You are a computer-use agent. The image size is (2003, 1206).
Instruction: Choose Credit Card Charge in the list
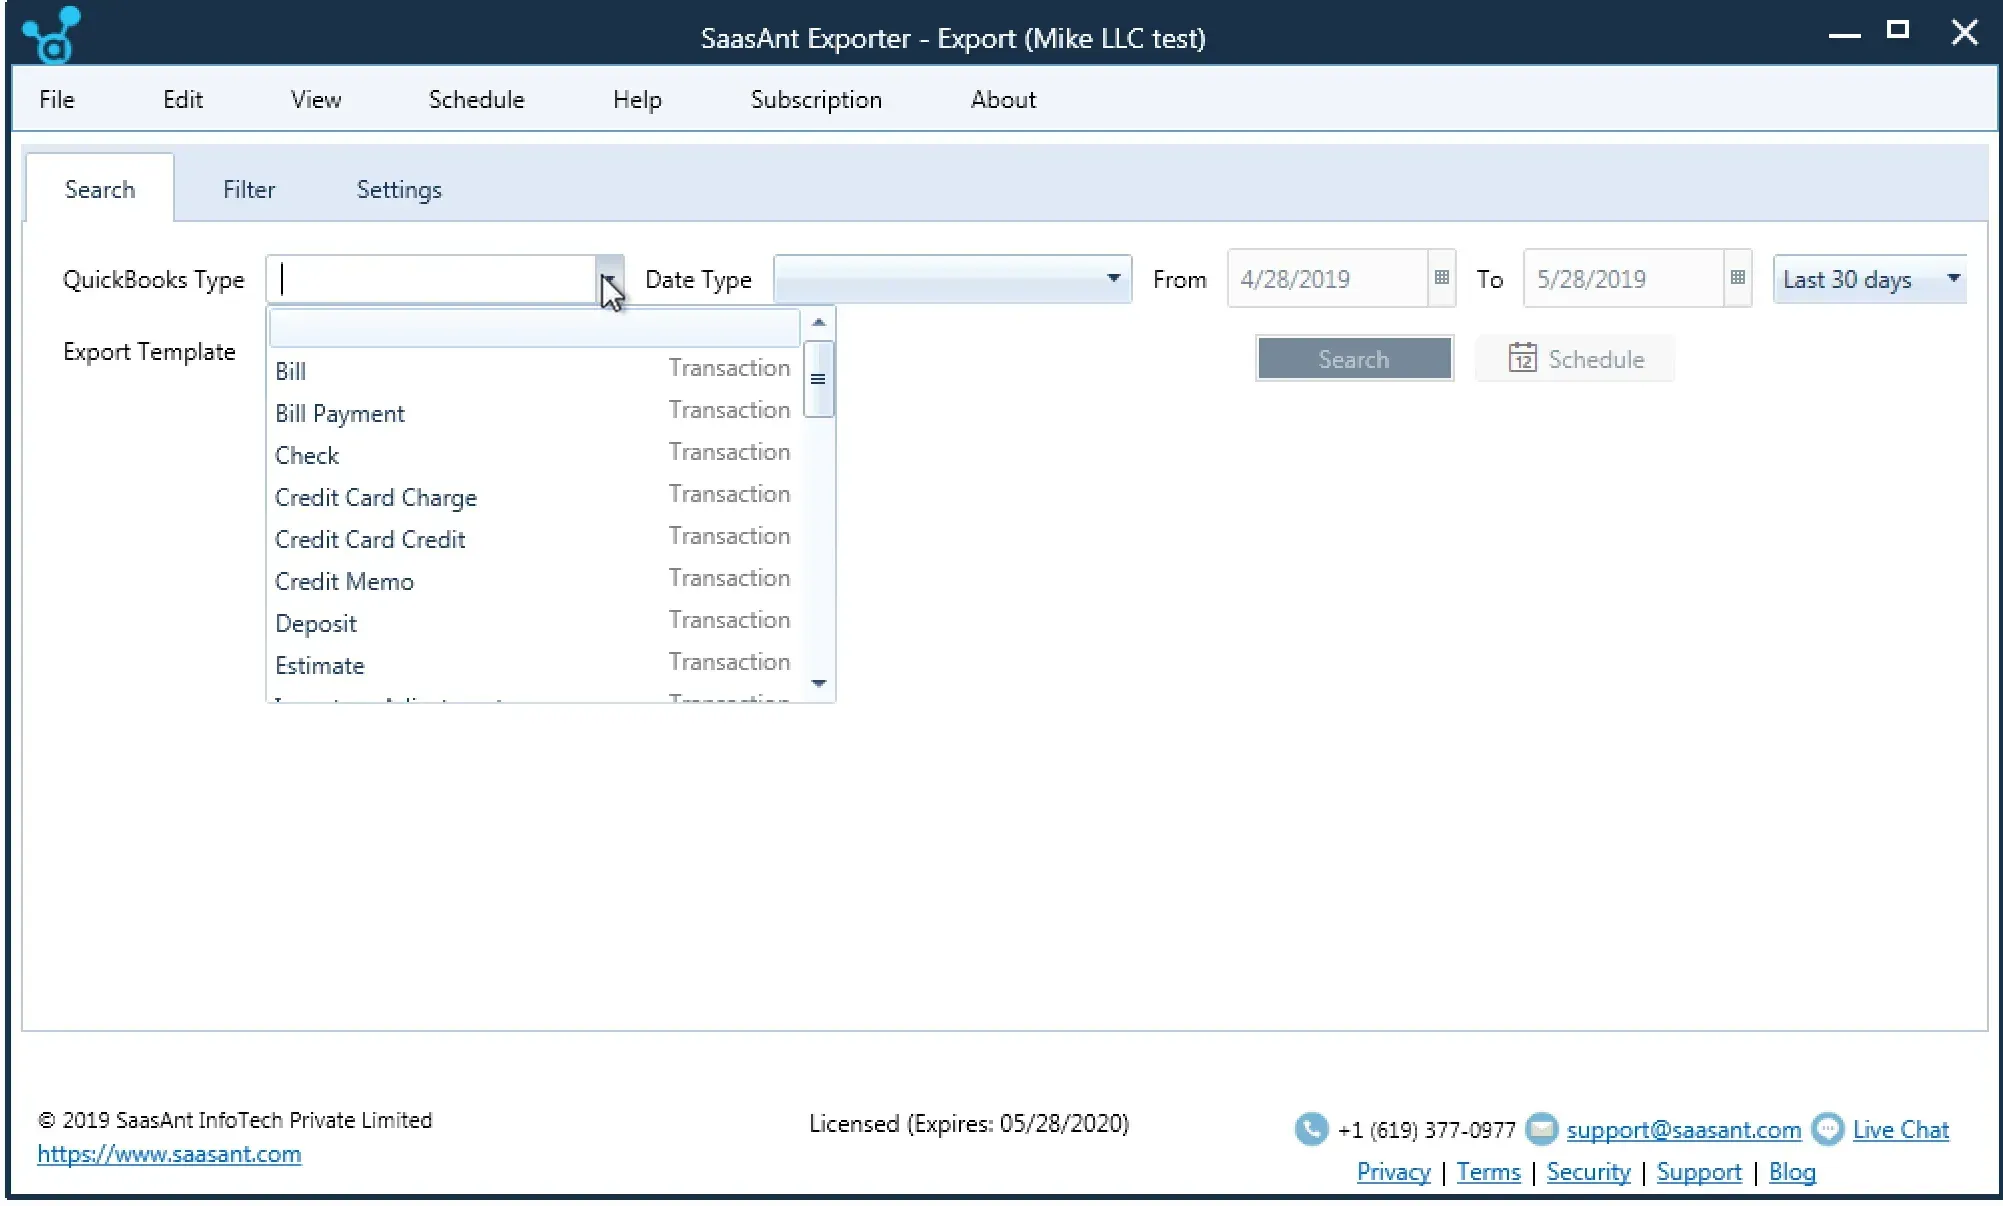[535, 497]
